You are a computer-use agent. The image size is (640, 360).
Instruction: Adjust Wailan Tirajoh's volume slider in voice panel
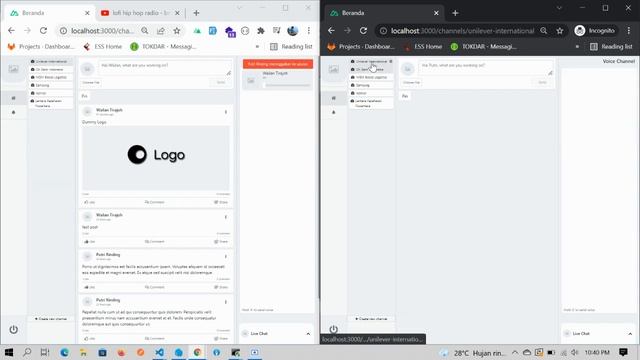287,85
